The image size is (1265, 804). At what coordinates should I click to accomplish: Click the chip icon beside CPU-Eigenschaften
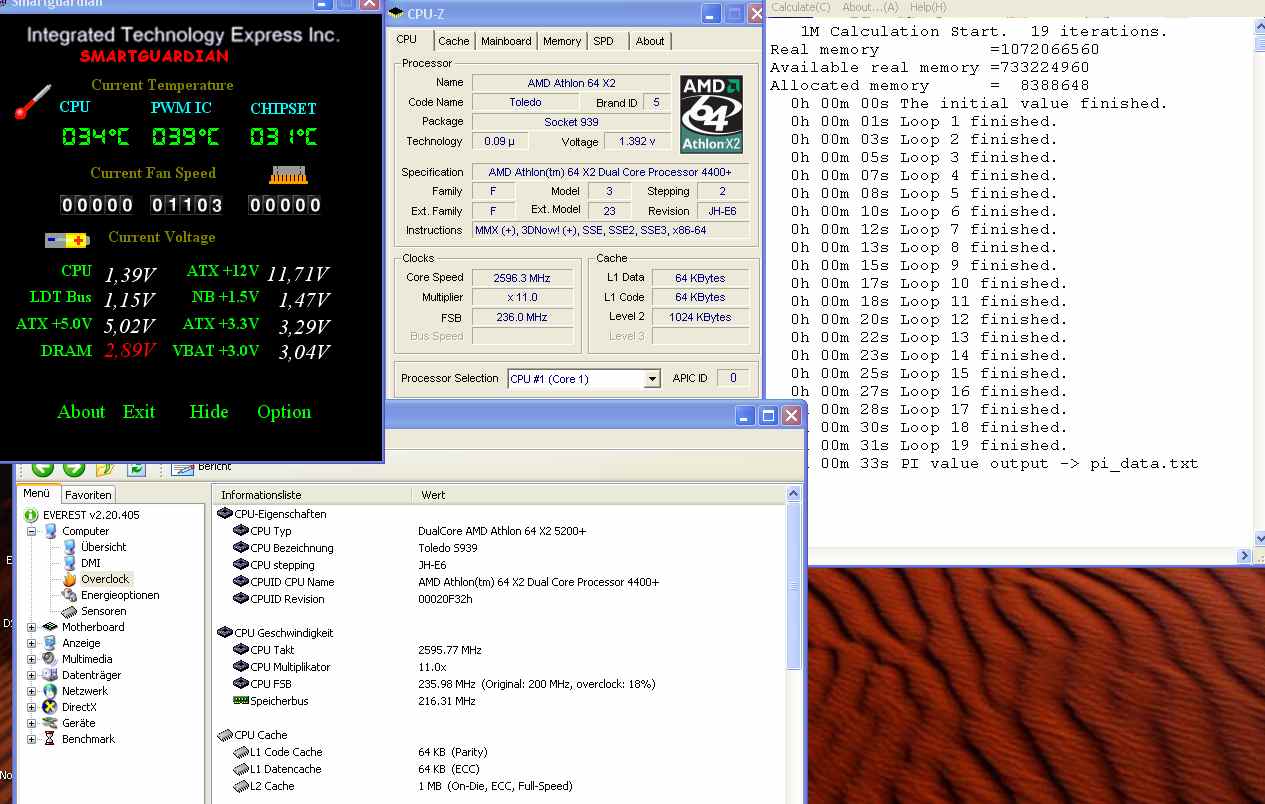coord(225,514)
